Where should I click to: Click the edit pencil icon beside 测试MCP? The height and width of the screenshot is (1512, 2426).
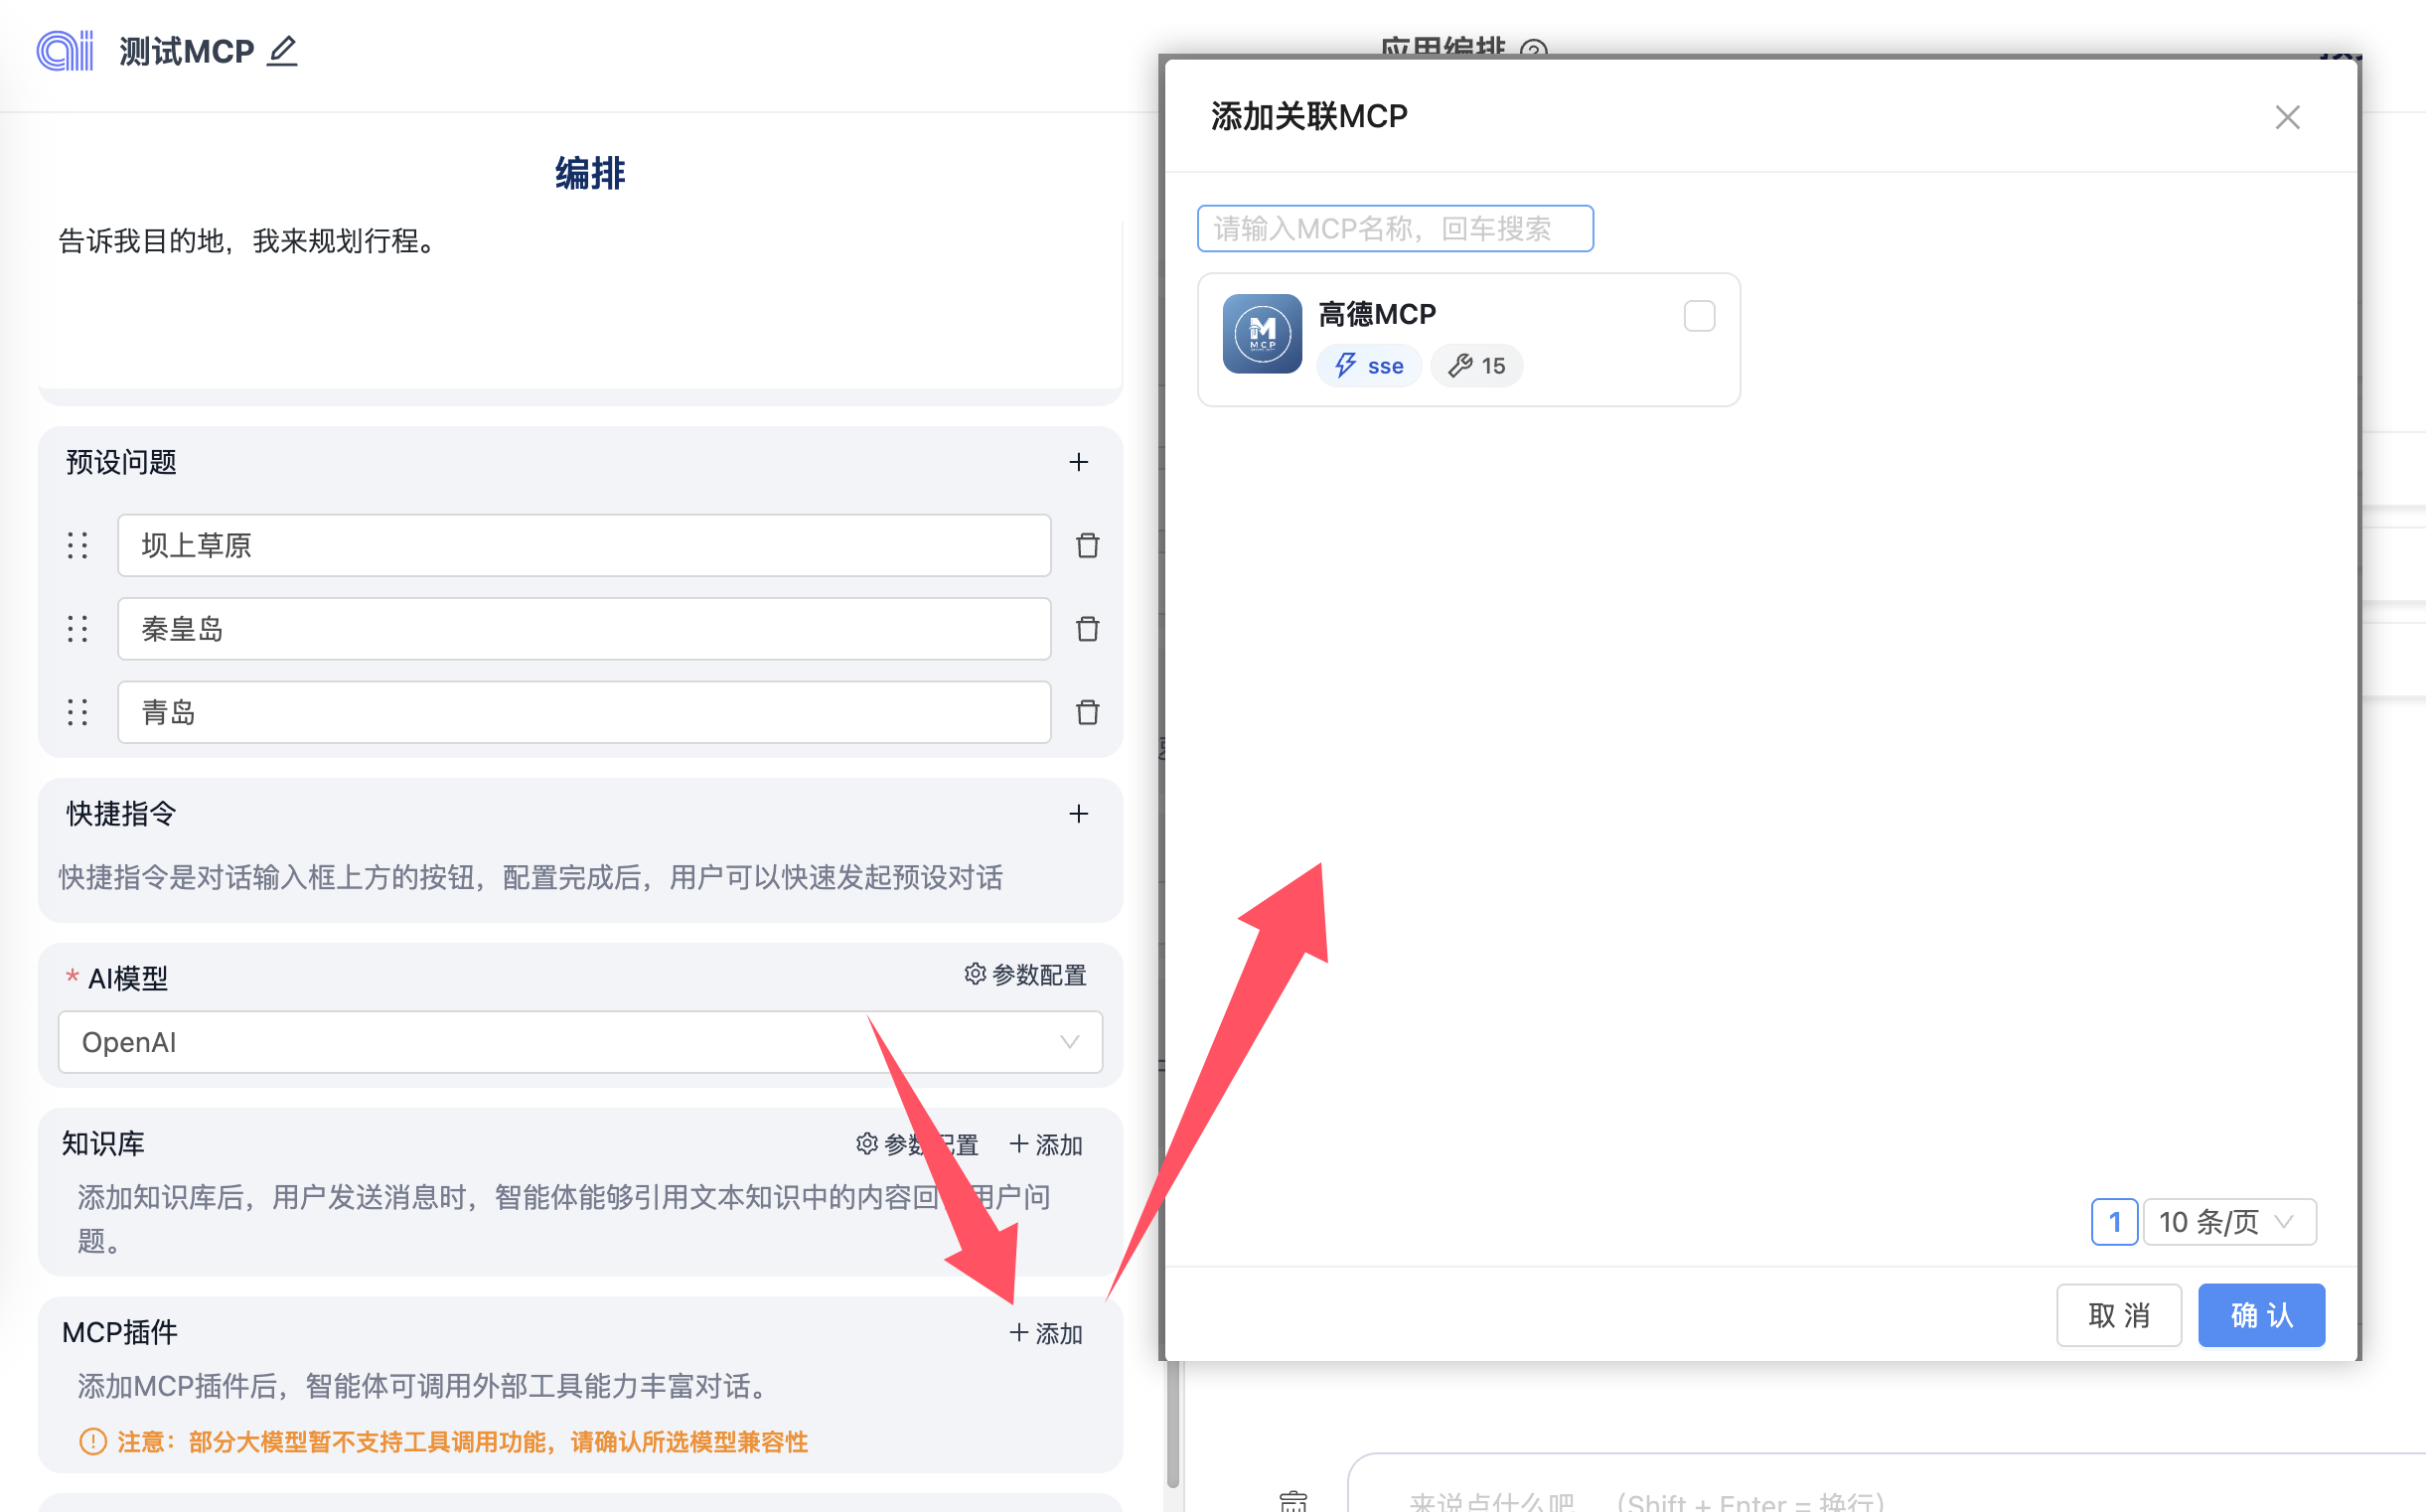283,50
